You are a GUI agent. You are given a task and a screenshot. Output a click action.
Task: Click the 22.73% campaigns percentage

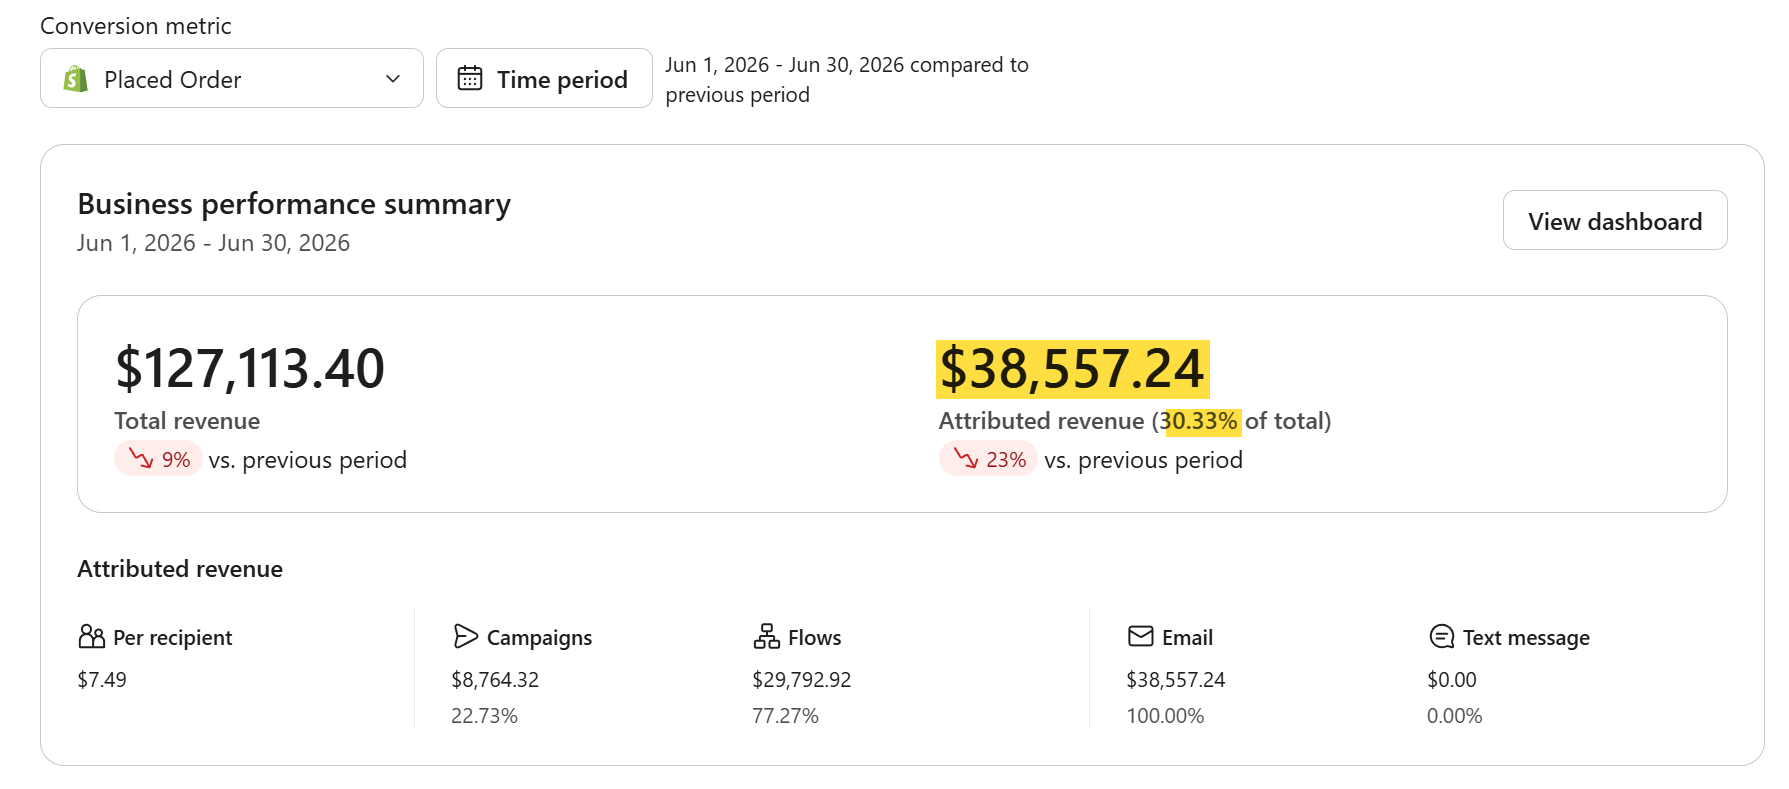[x=484, y=716]
